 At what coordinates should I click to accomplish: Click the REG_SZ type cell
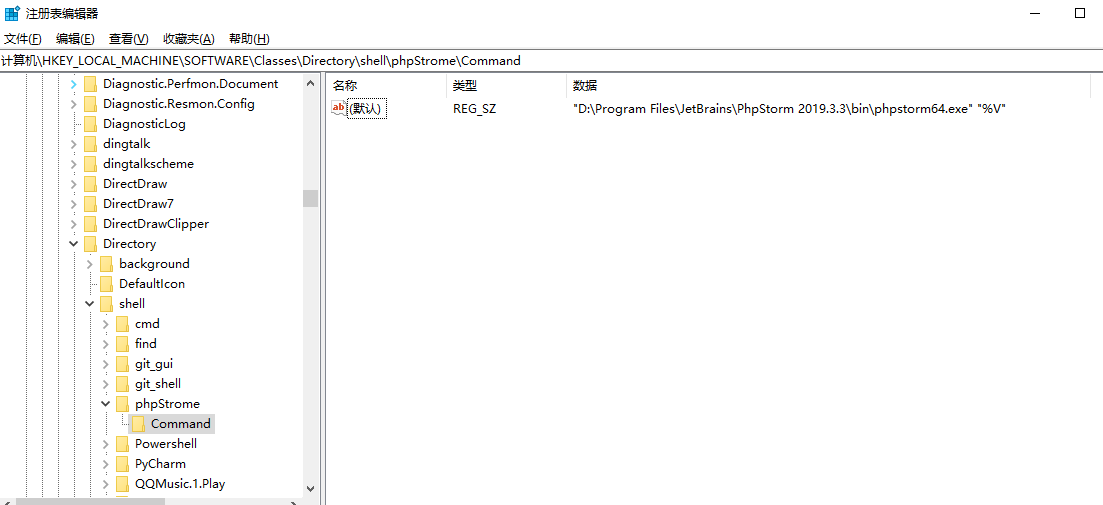(x=474, y=109)
